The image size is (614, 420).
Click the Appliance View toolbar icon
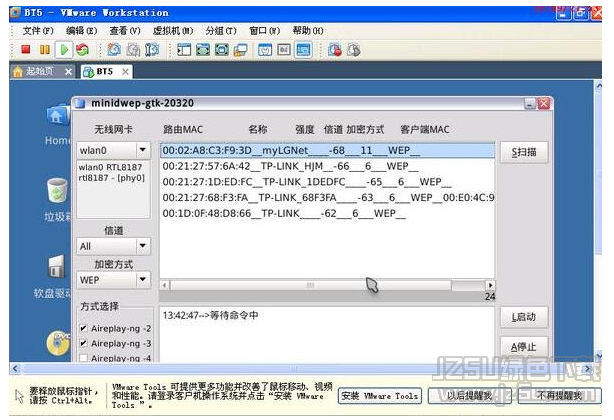(x=284, y=50)
